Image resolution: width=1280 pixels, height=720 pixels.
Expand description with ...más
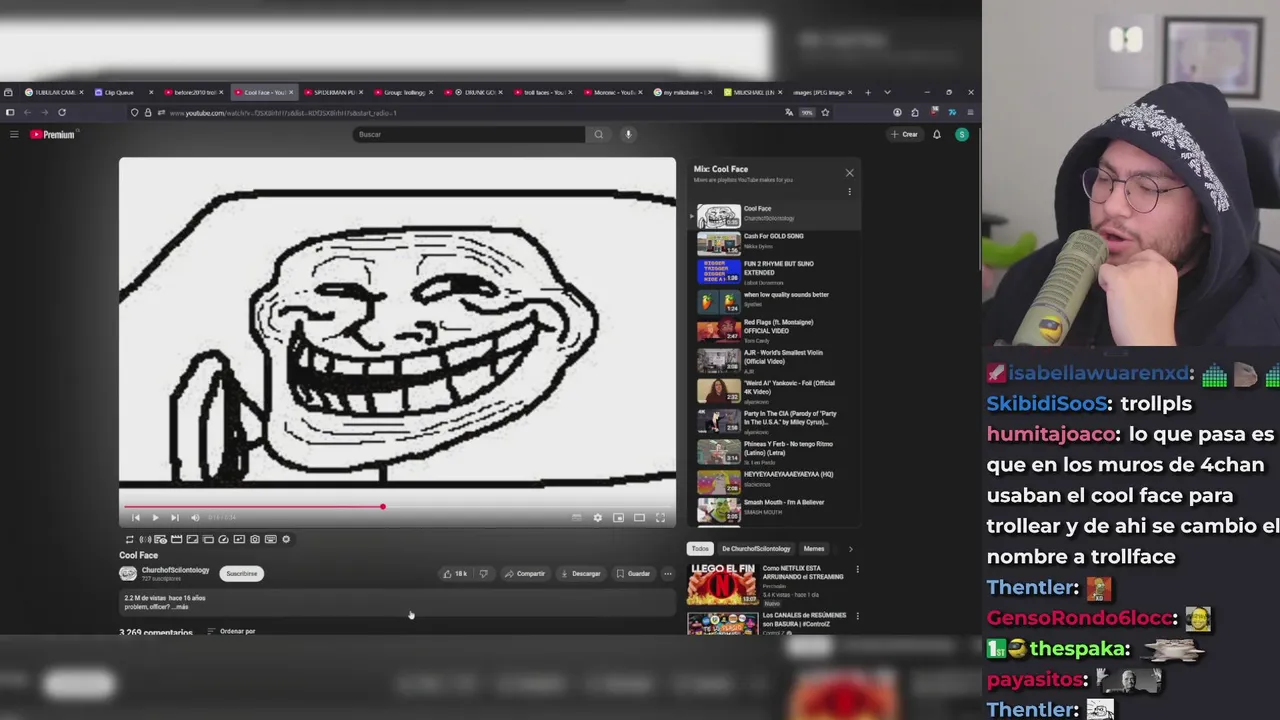coord(180,607)
